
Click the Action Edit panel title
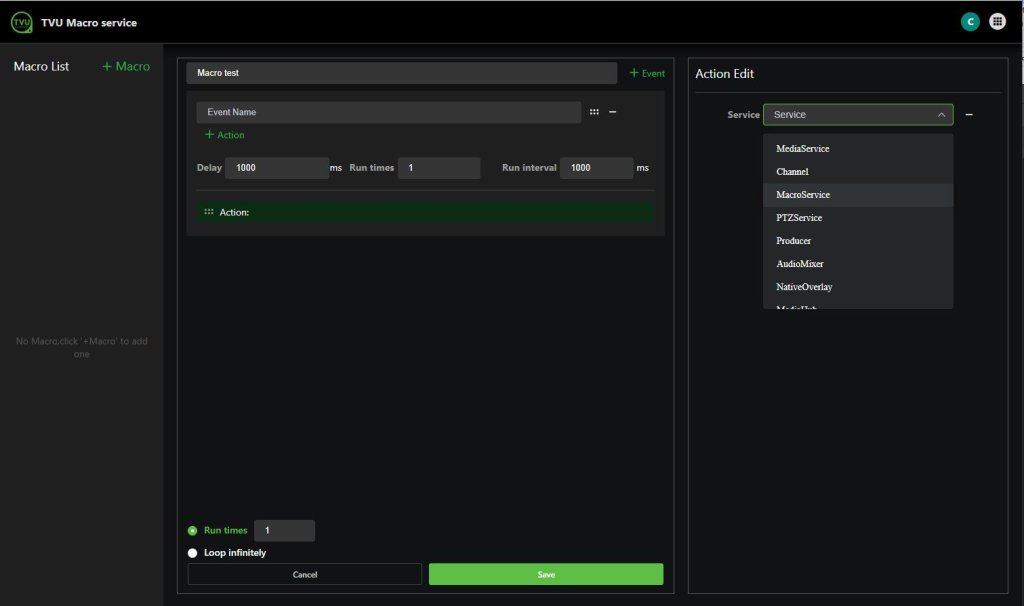tap(724, 73)
